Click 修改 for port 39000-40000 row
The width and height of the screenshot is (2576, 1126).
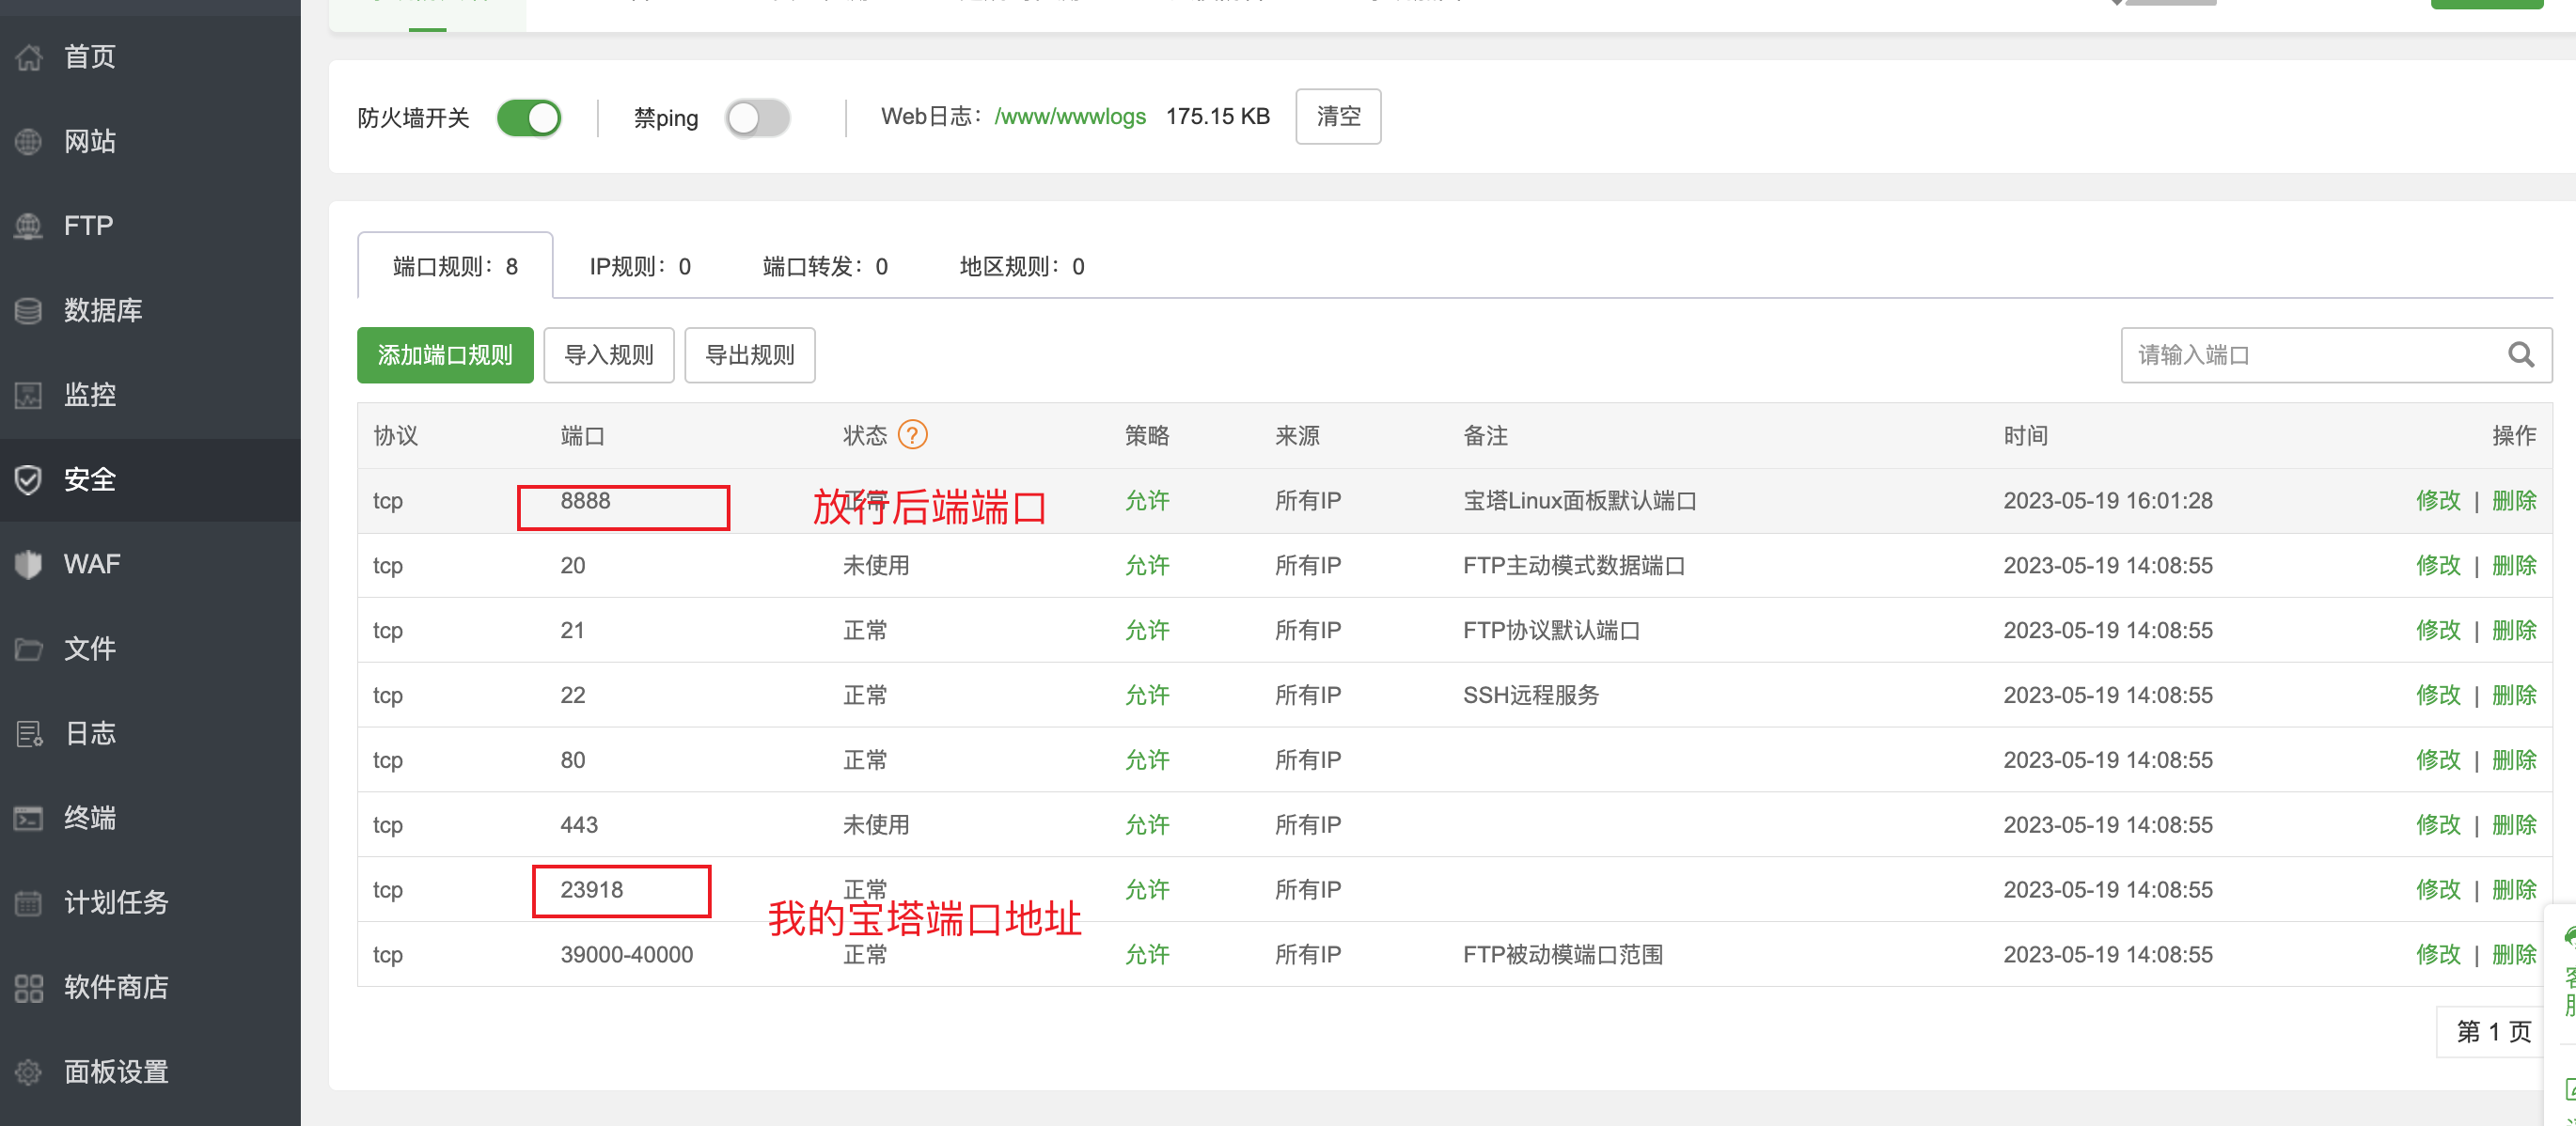coord(2438,954)
